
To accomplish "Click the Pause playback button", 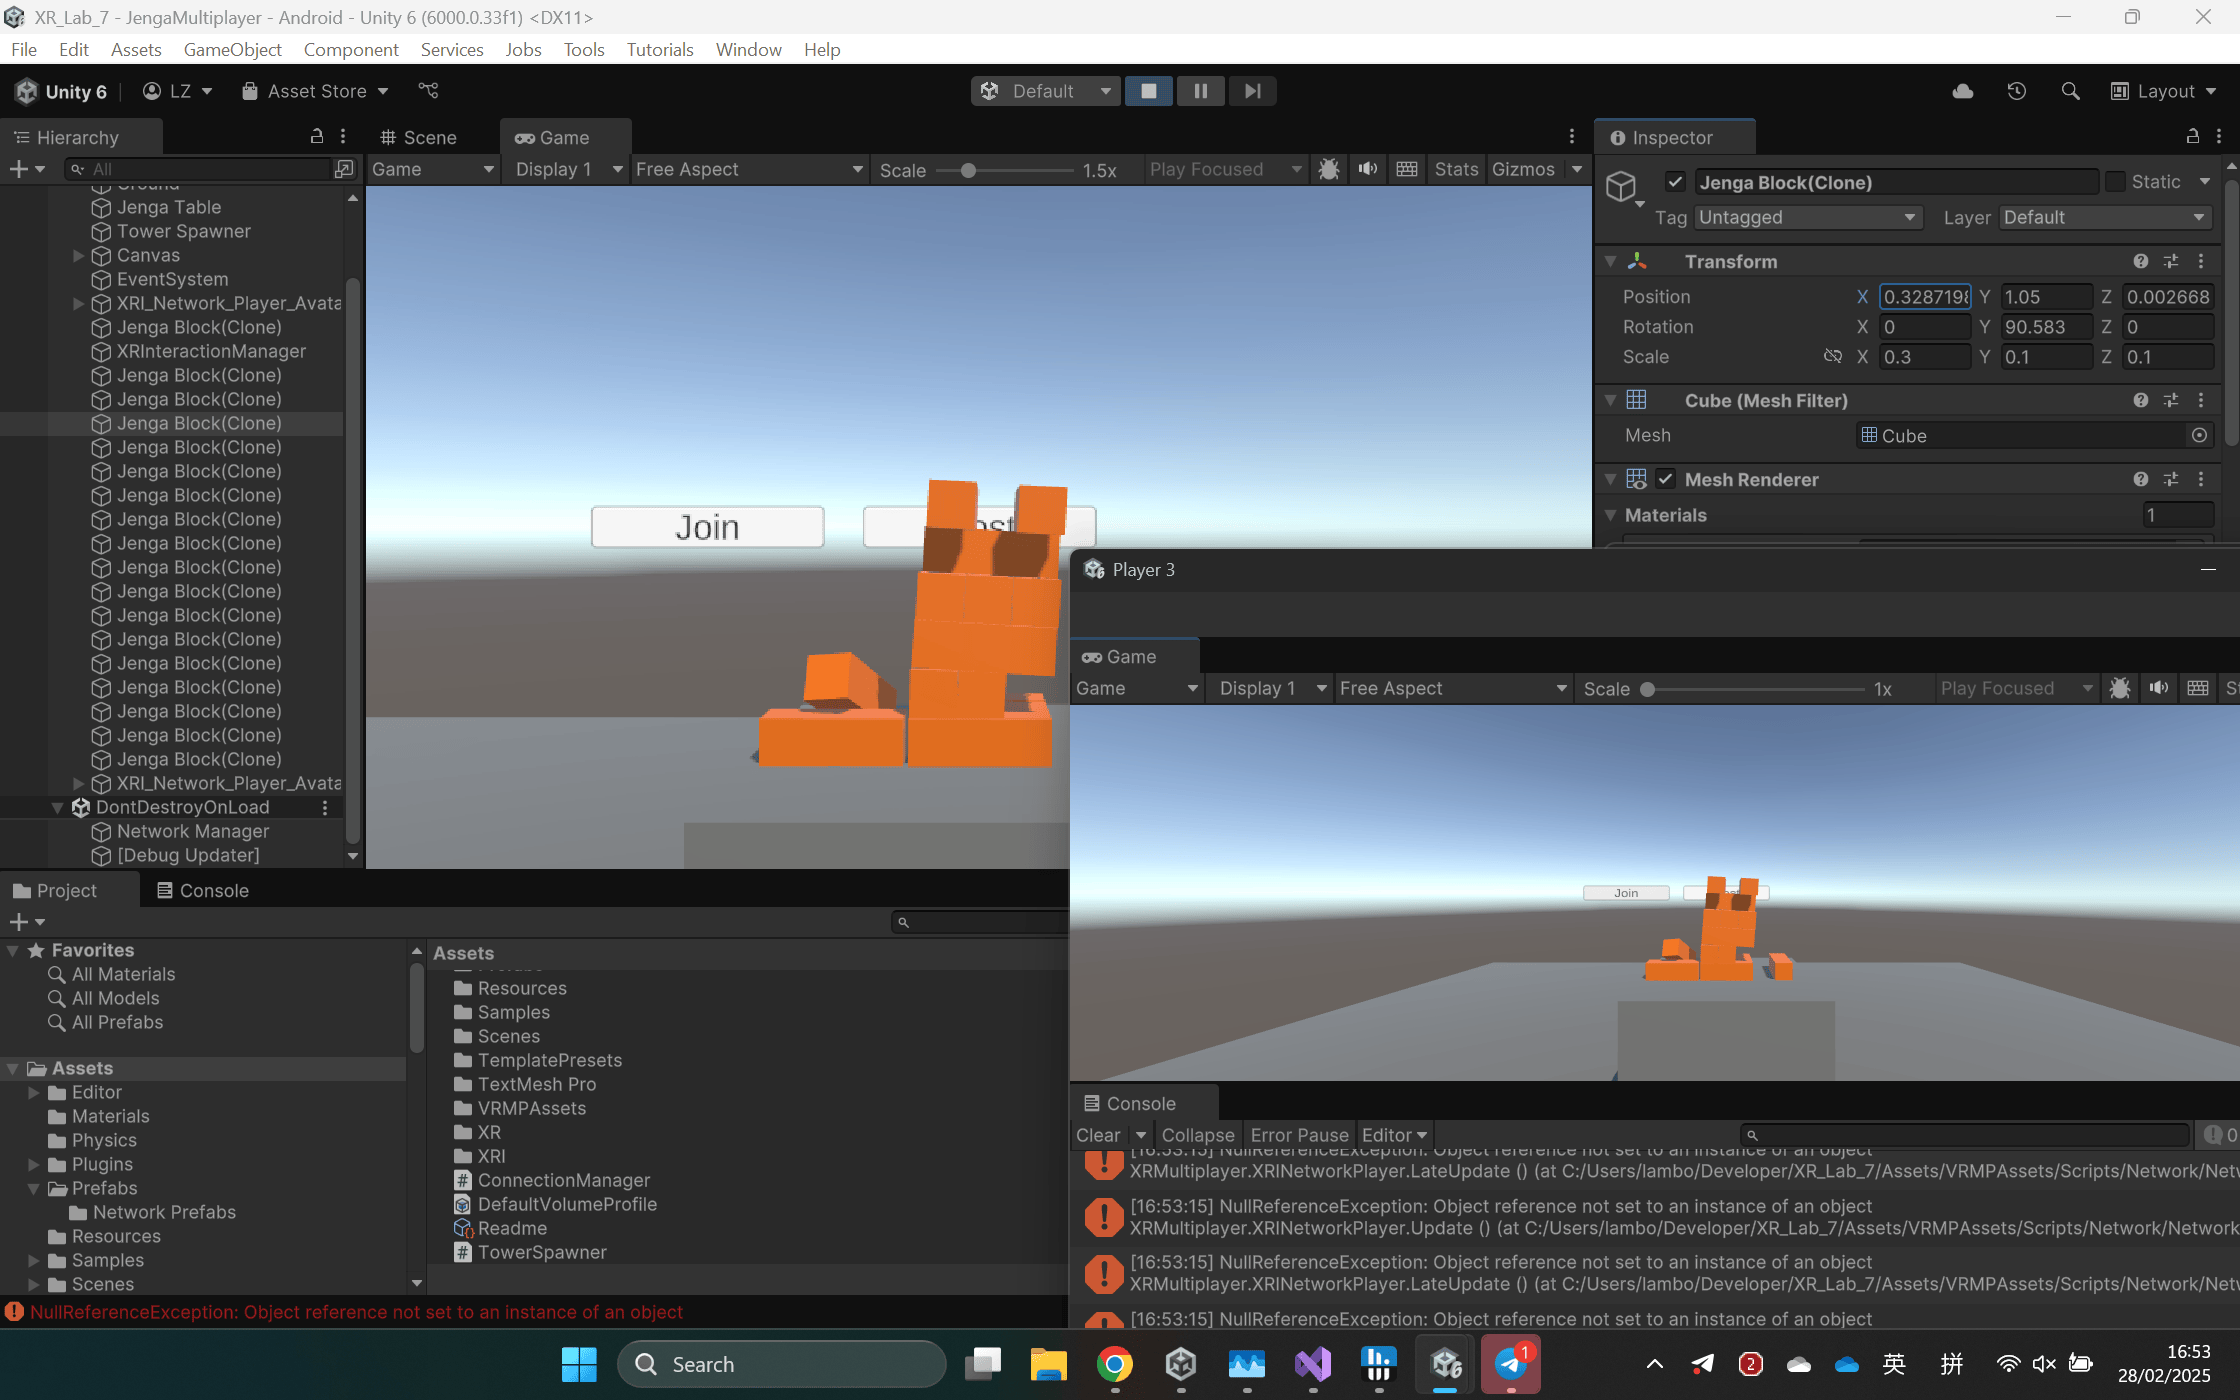I will click(1200, 91).
